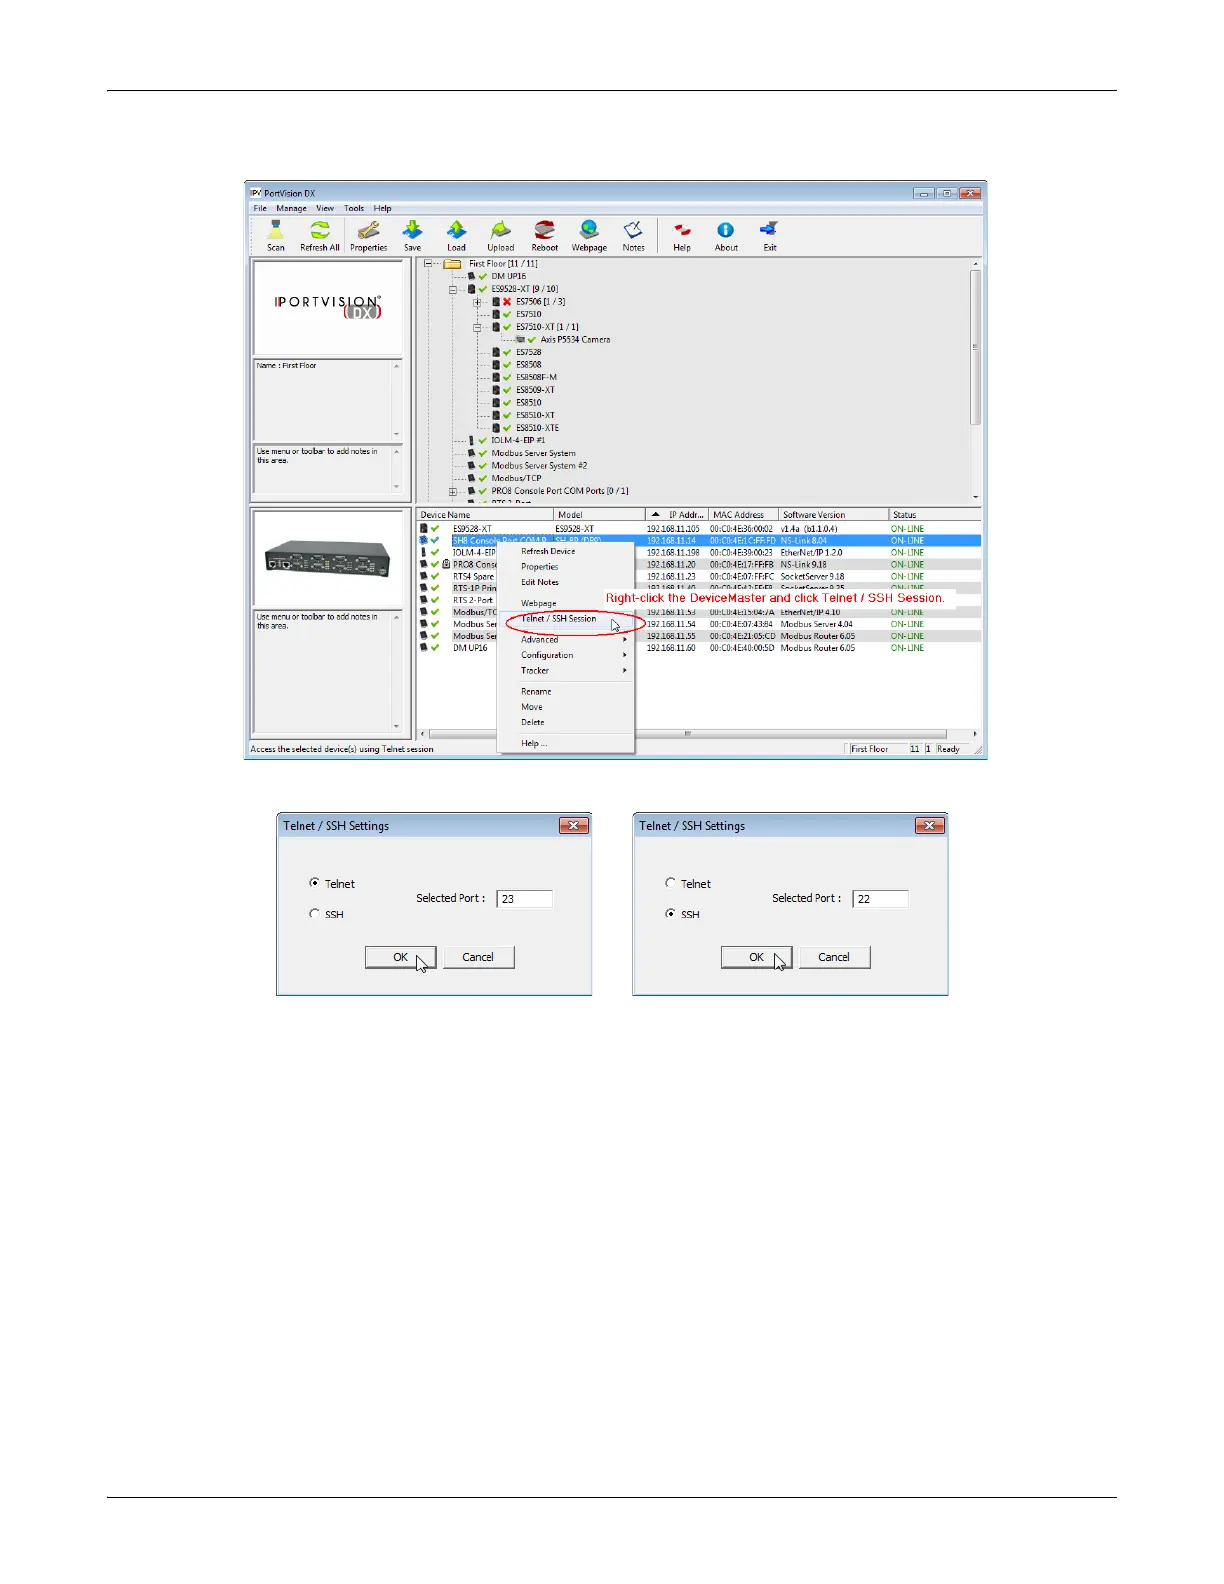This screenshot has height=1584, width=1224.
Task: Click the IP Addr column sort arrow
Action: [656, 515]
